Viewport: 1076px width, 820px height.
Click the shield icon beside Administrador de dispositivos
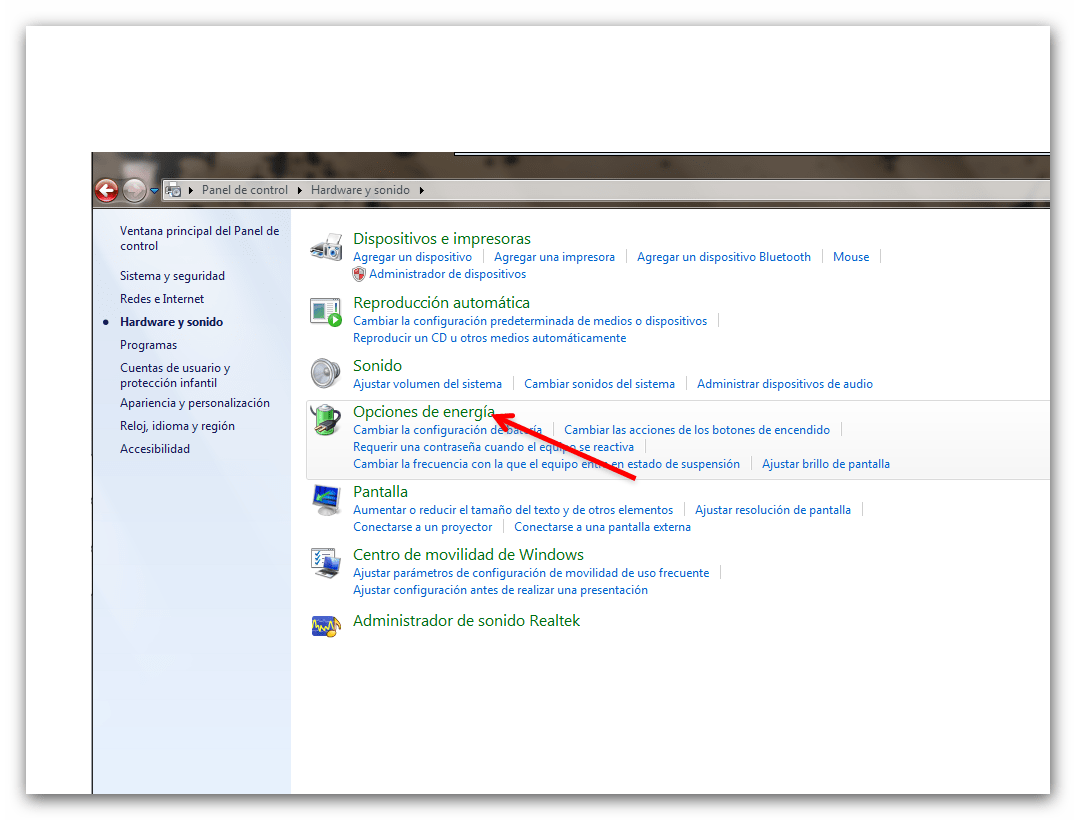pos(359,274)
